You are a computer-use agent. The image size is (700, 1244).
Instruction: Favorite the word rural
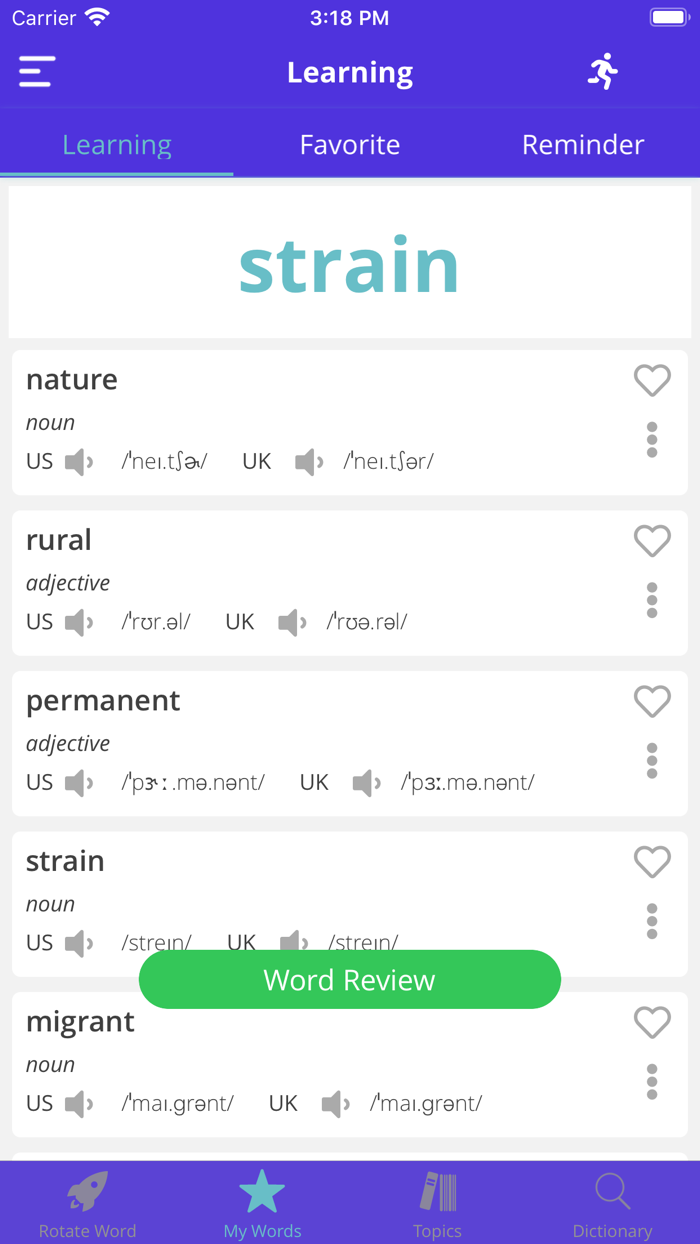click(652, 541)
